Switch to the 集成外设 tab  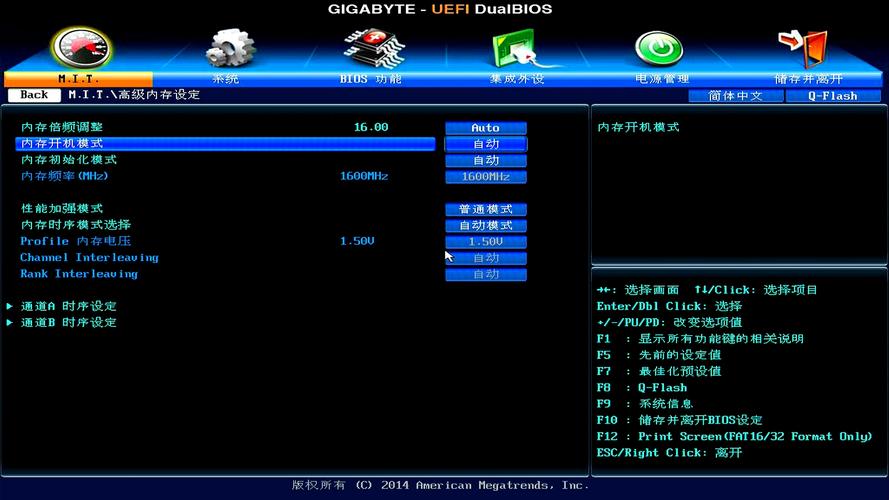(x=517, y=79)
